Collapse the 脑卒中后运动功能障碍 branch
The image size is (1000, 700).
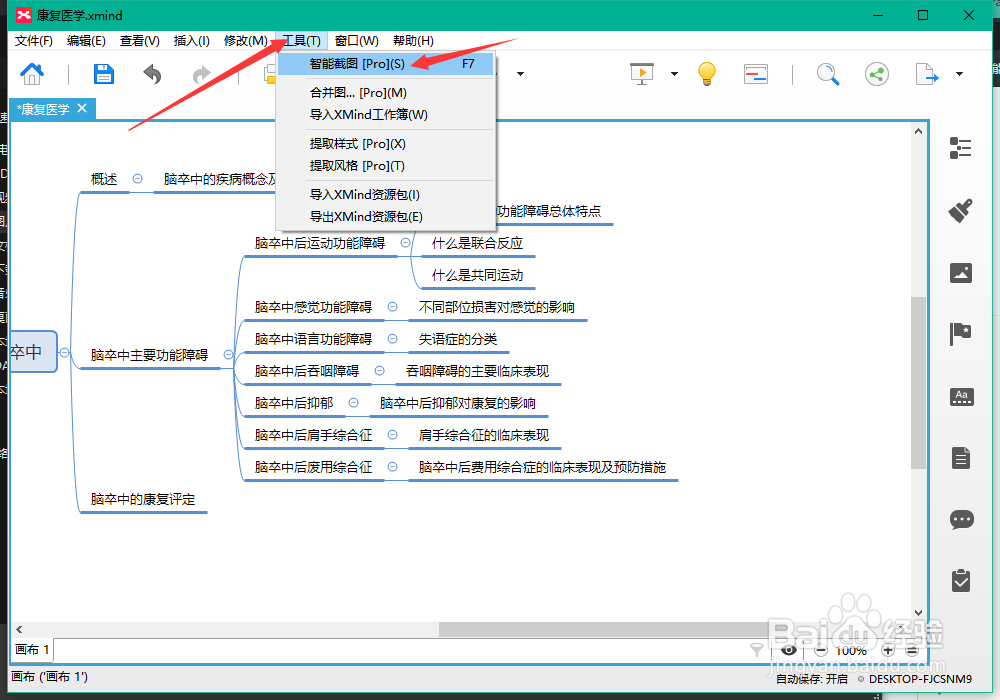pyautogui.click(x=405, y=243)
